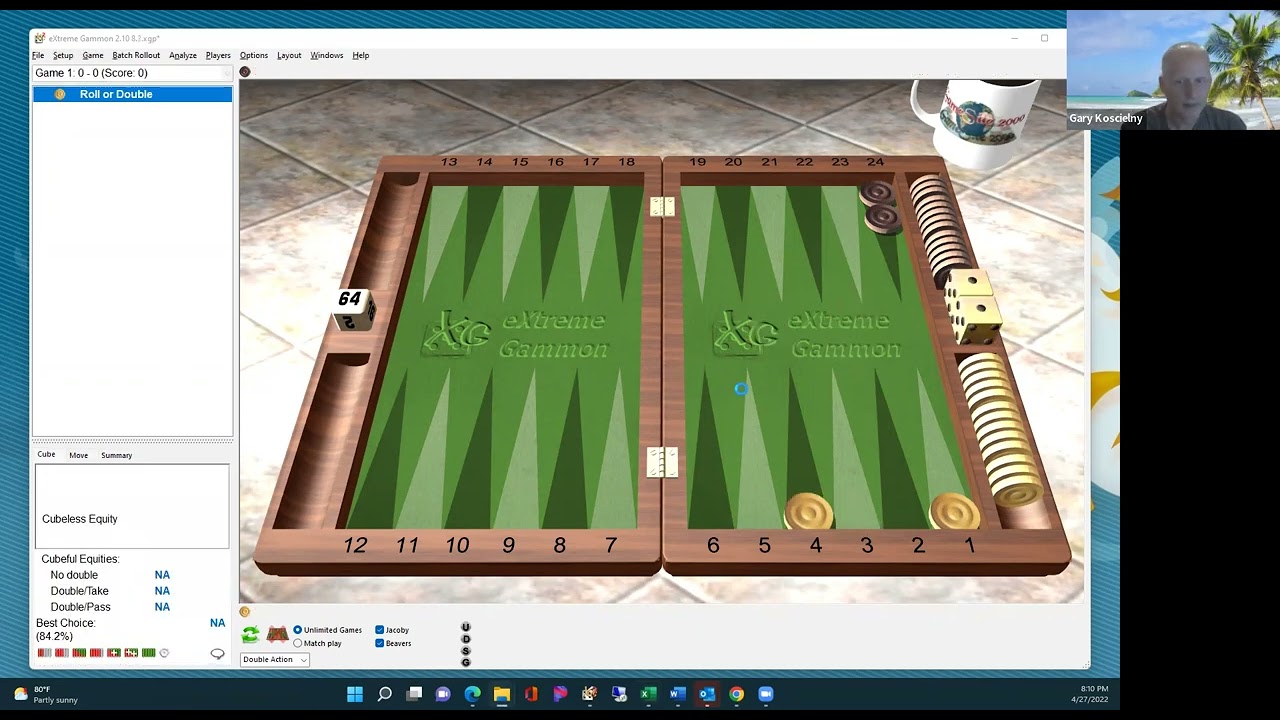Switch to the Cube tab
This screenshot has width=1280, height=720.
coord(46,455)
